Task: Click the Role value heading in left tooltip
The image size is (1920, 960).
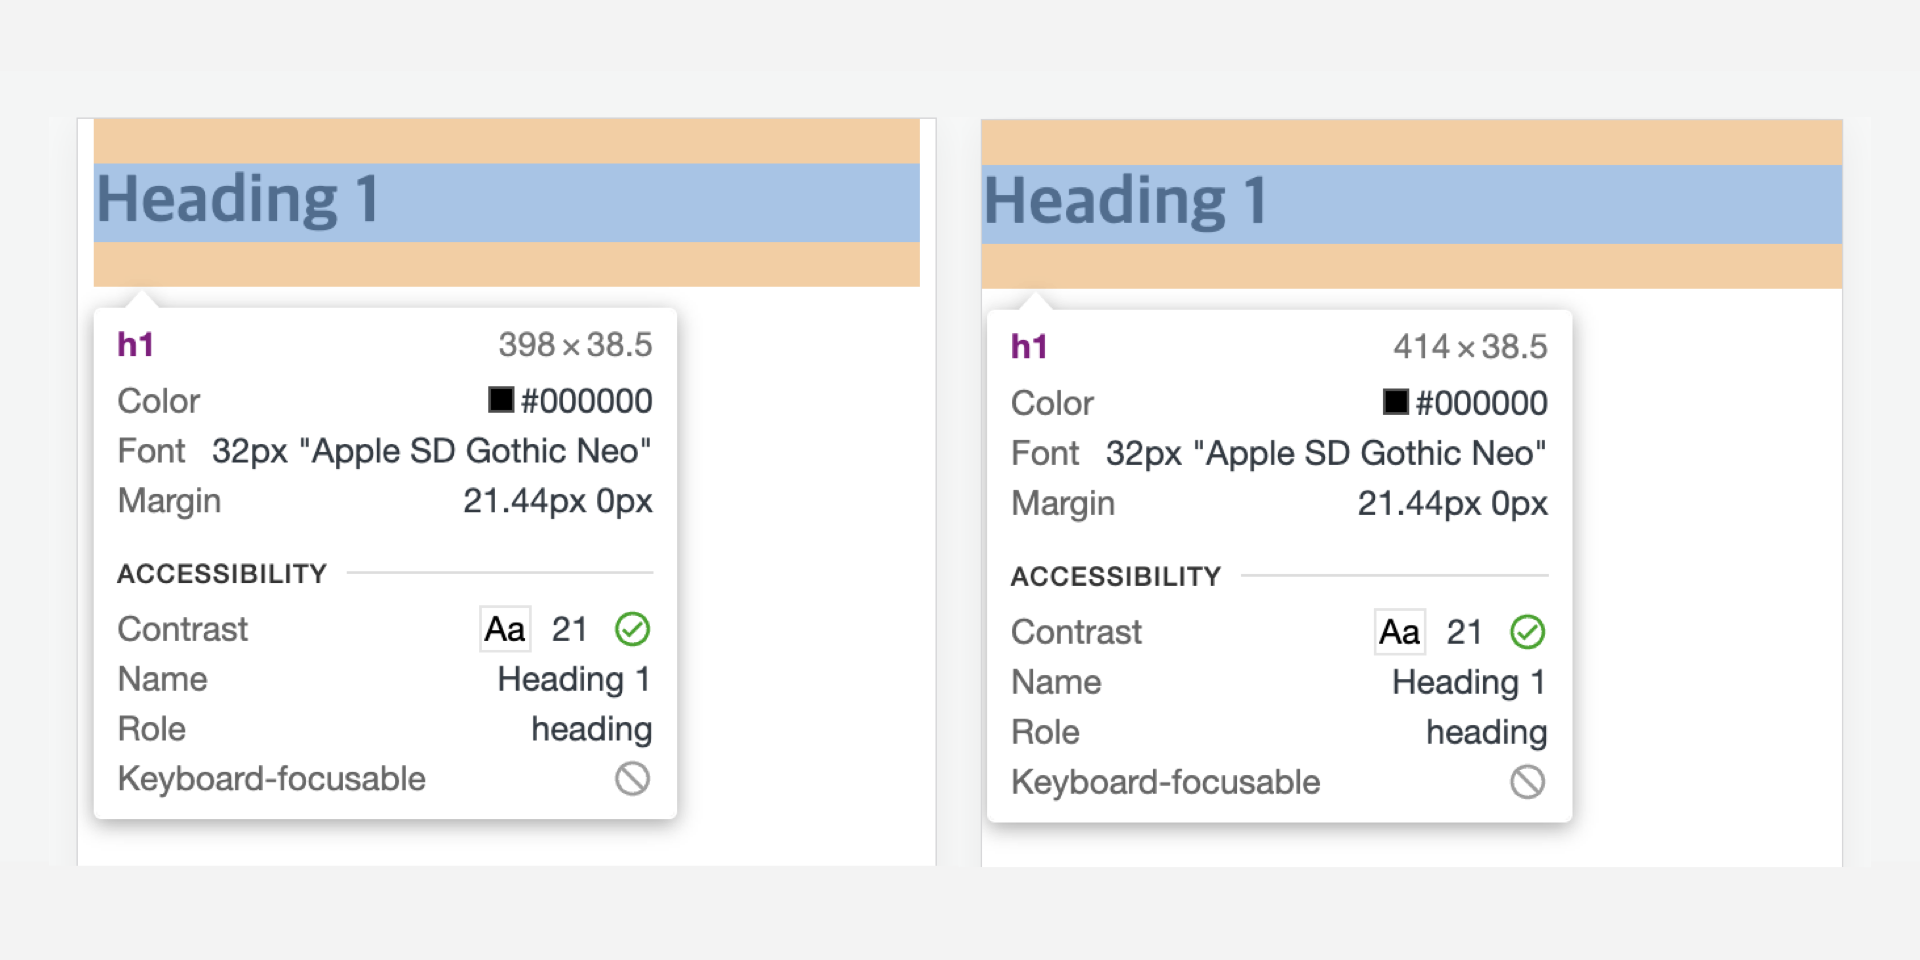Action: click(x=591, y=729)
